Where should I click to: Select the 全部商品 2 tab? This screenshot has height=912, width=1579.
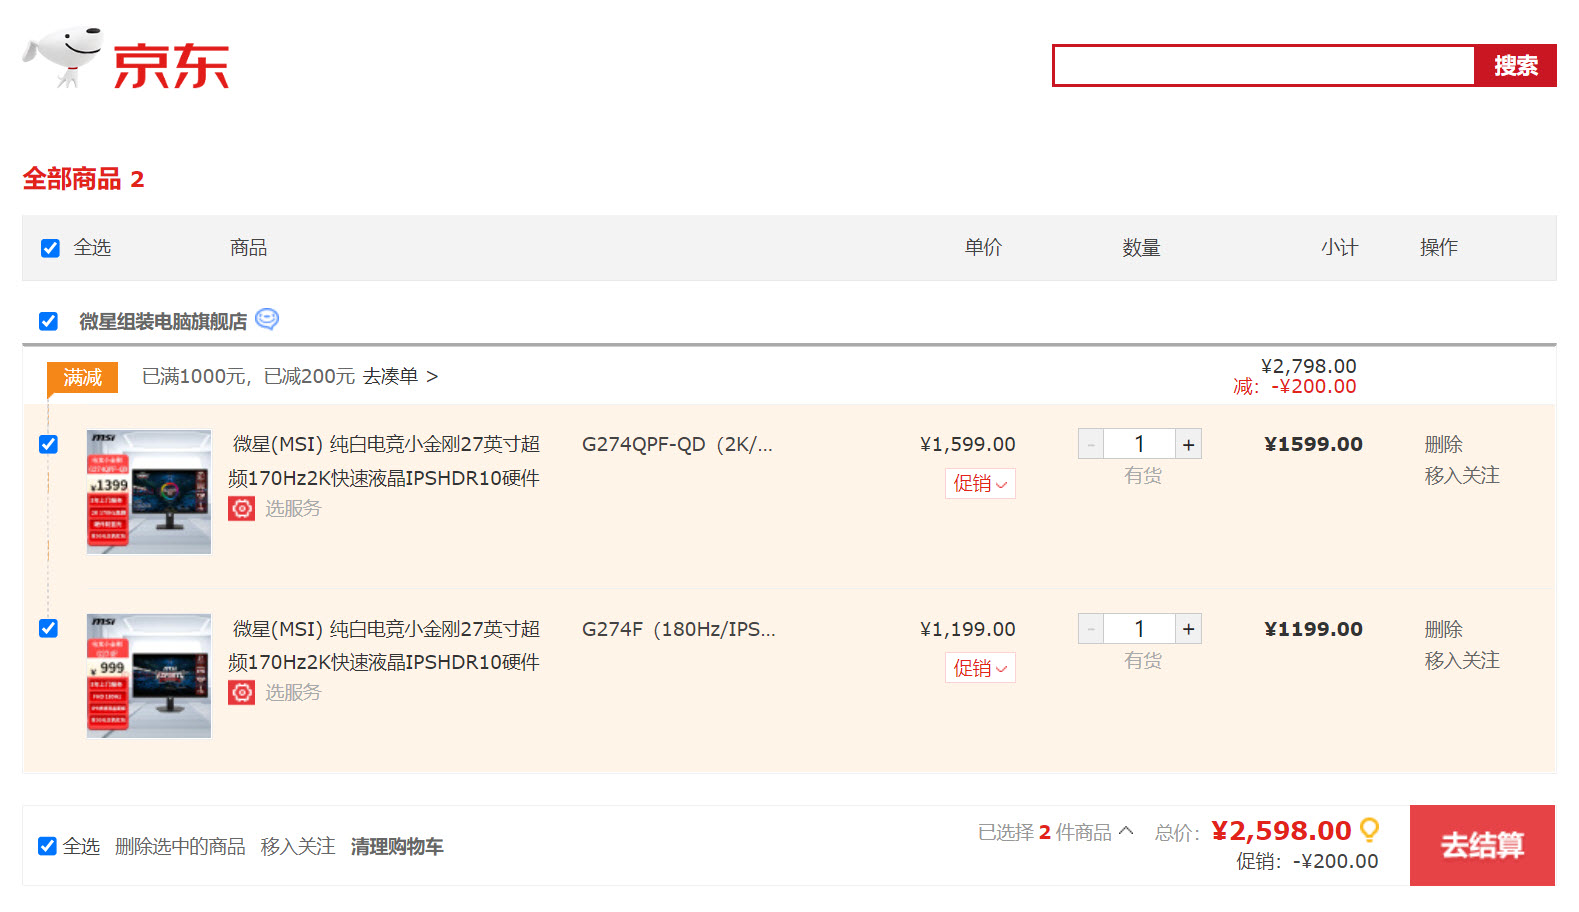(83, 179)
